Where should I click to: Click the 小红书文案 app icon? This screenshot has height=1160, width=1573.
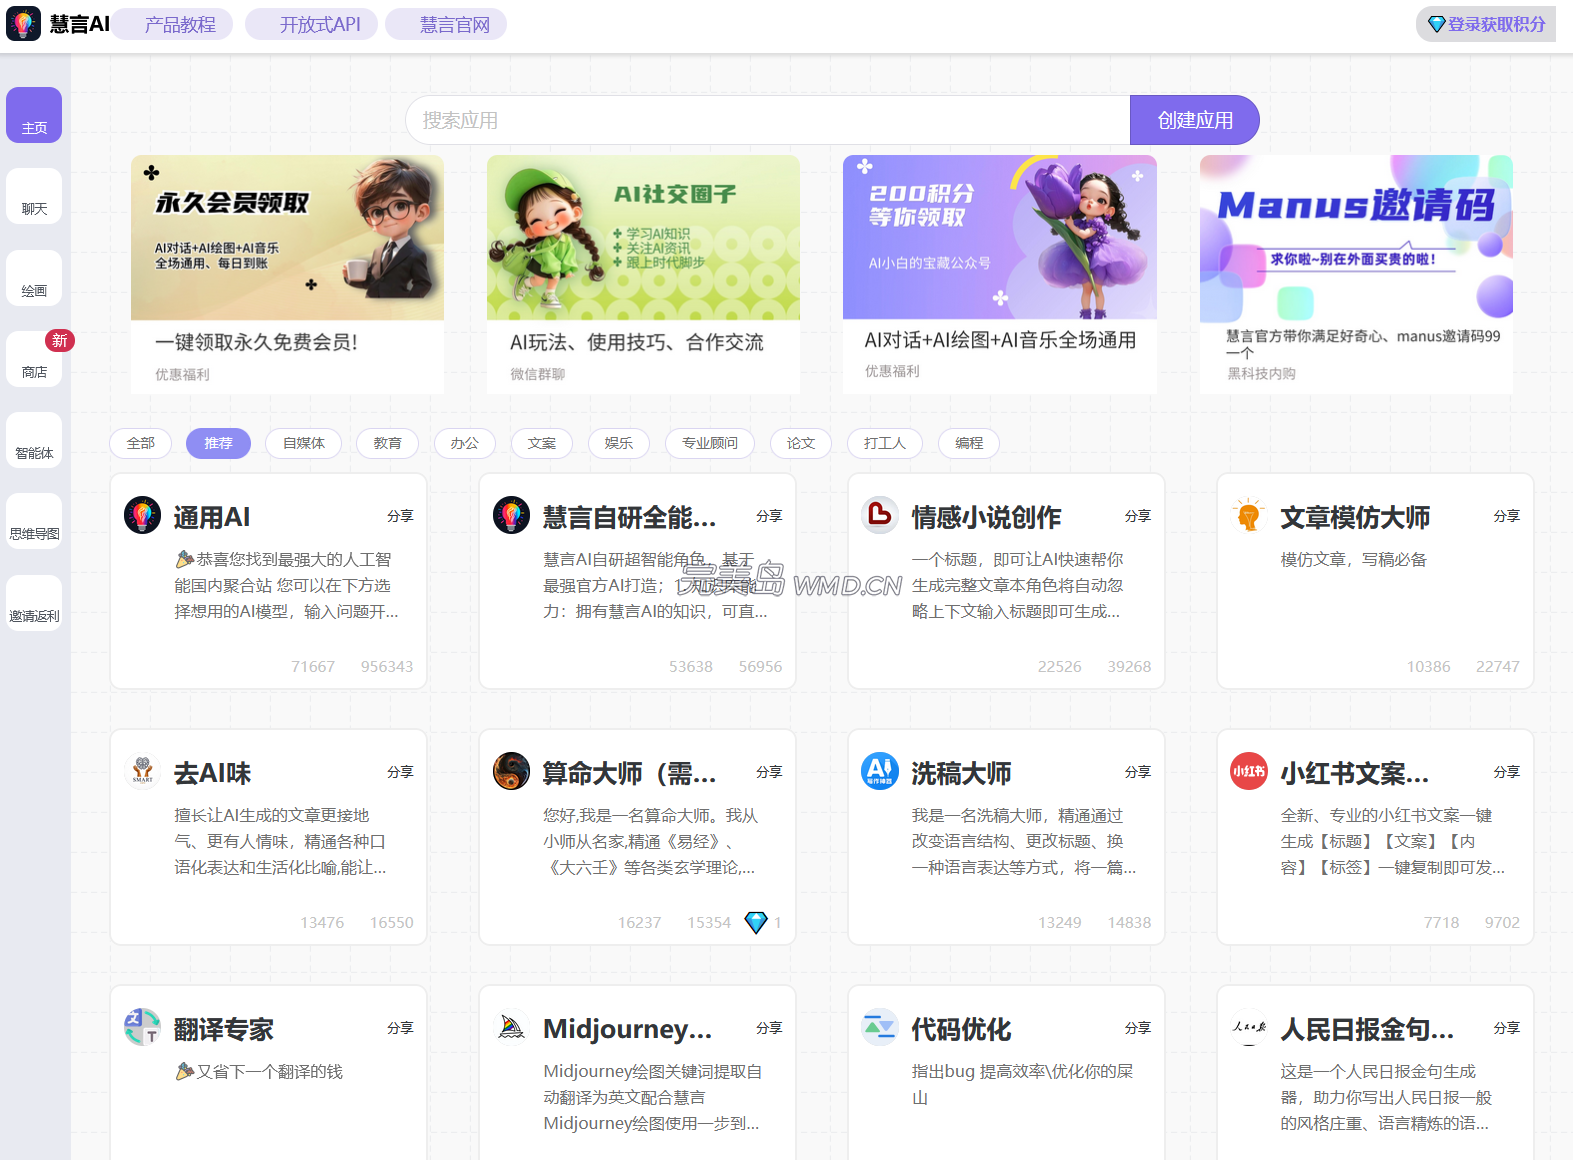[x=1248, y=771]
